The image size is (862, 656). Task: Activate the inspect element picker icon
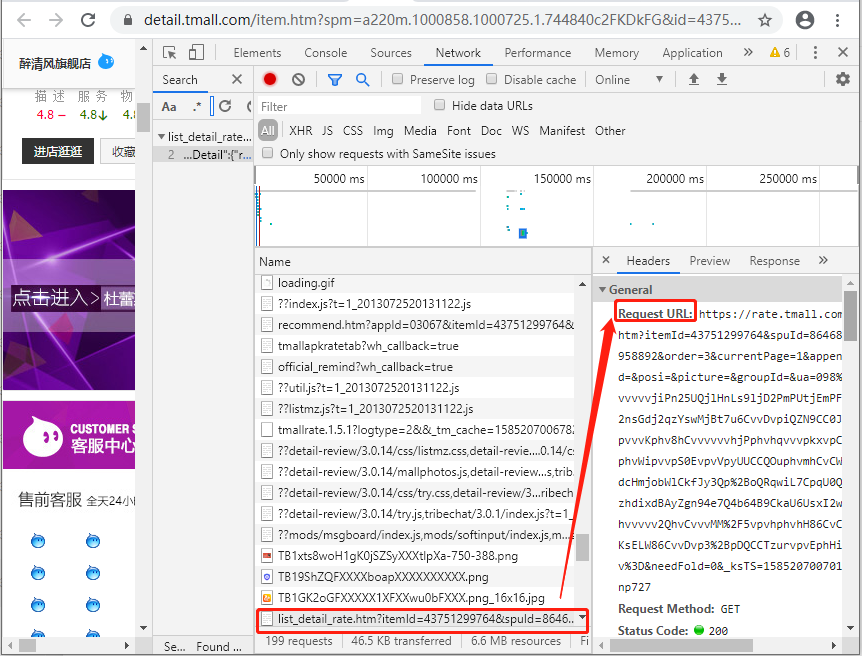tap(170, 53)
